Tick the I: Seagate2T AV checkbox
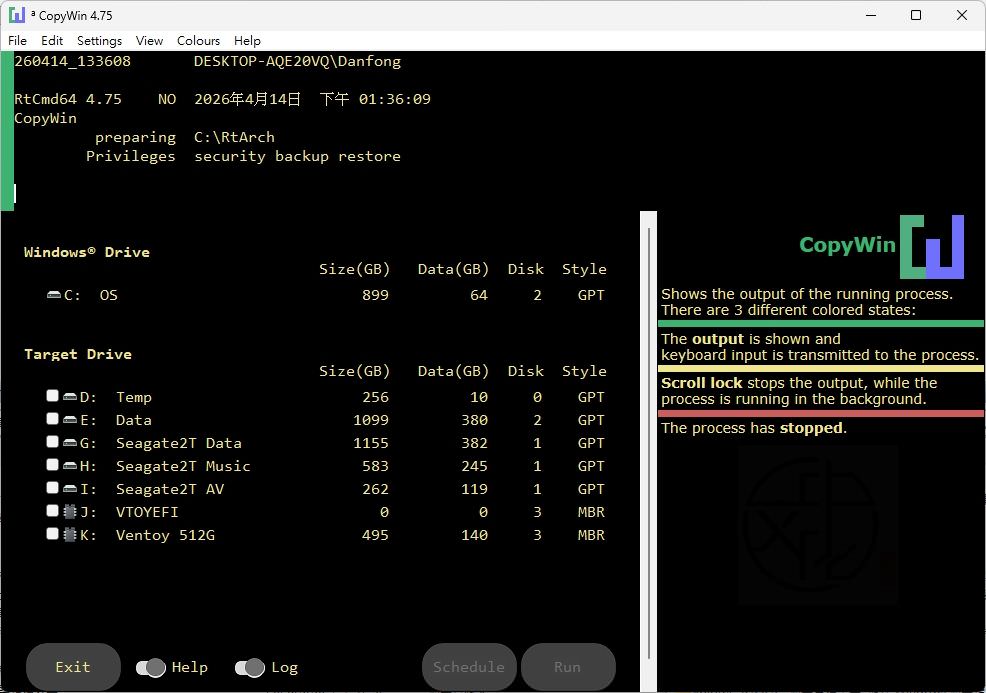Screen dimensions: 986x693 (53, 488)
